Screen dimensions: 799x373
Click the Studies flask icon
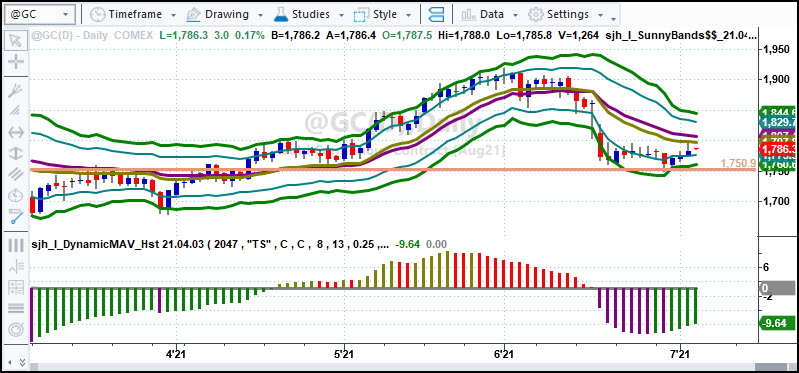[281, 14]
